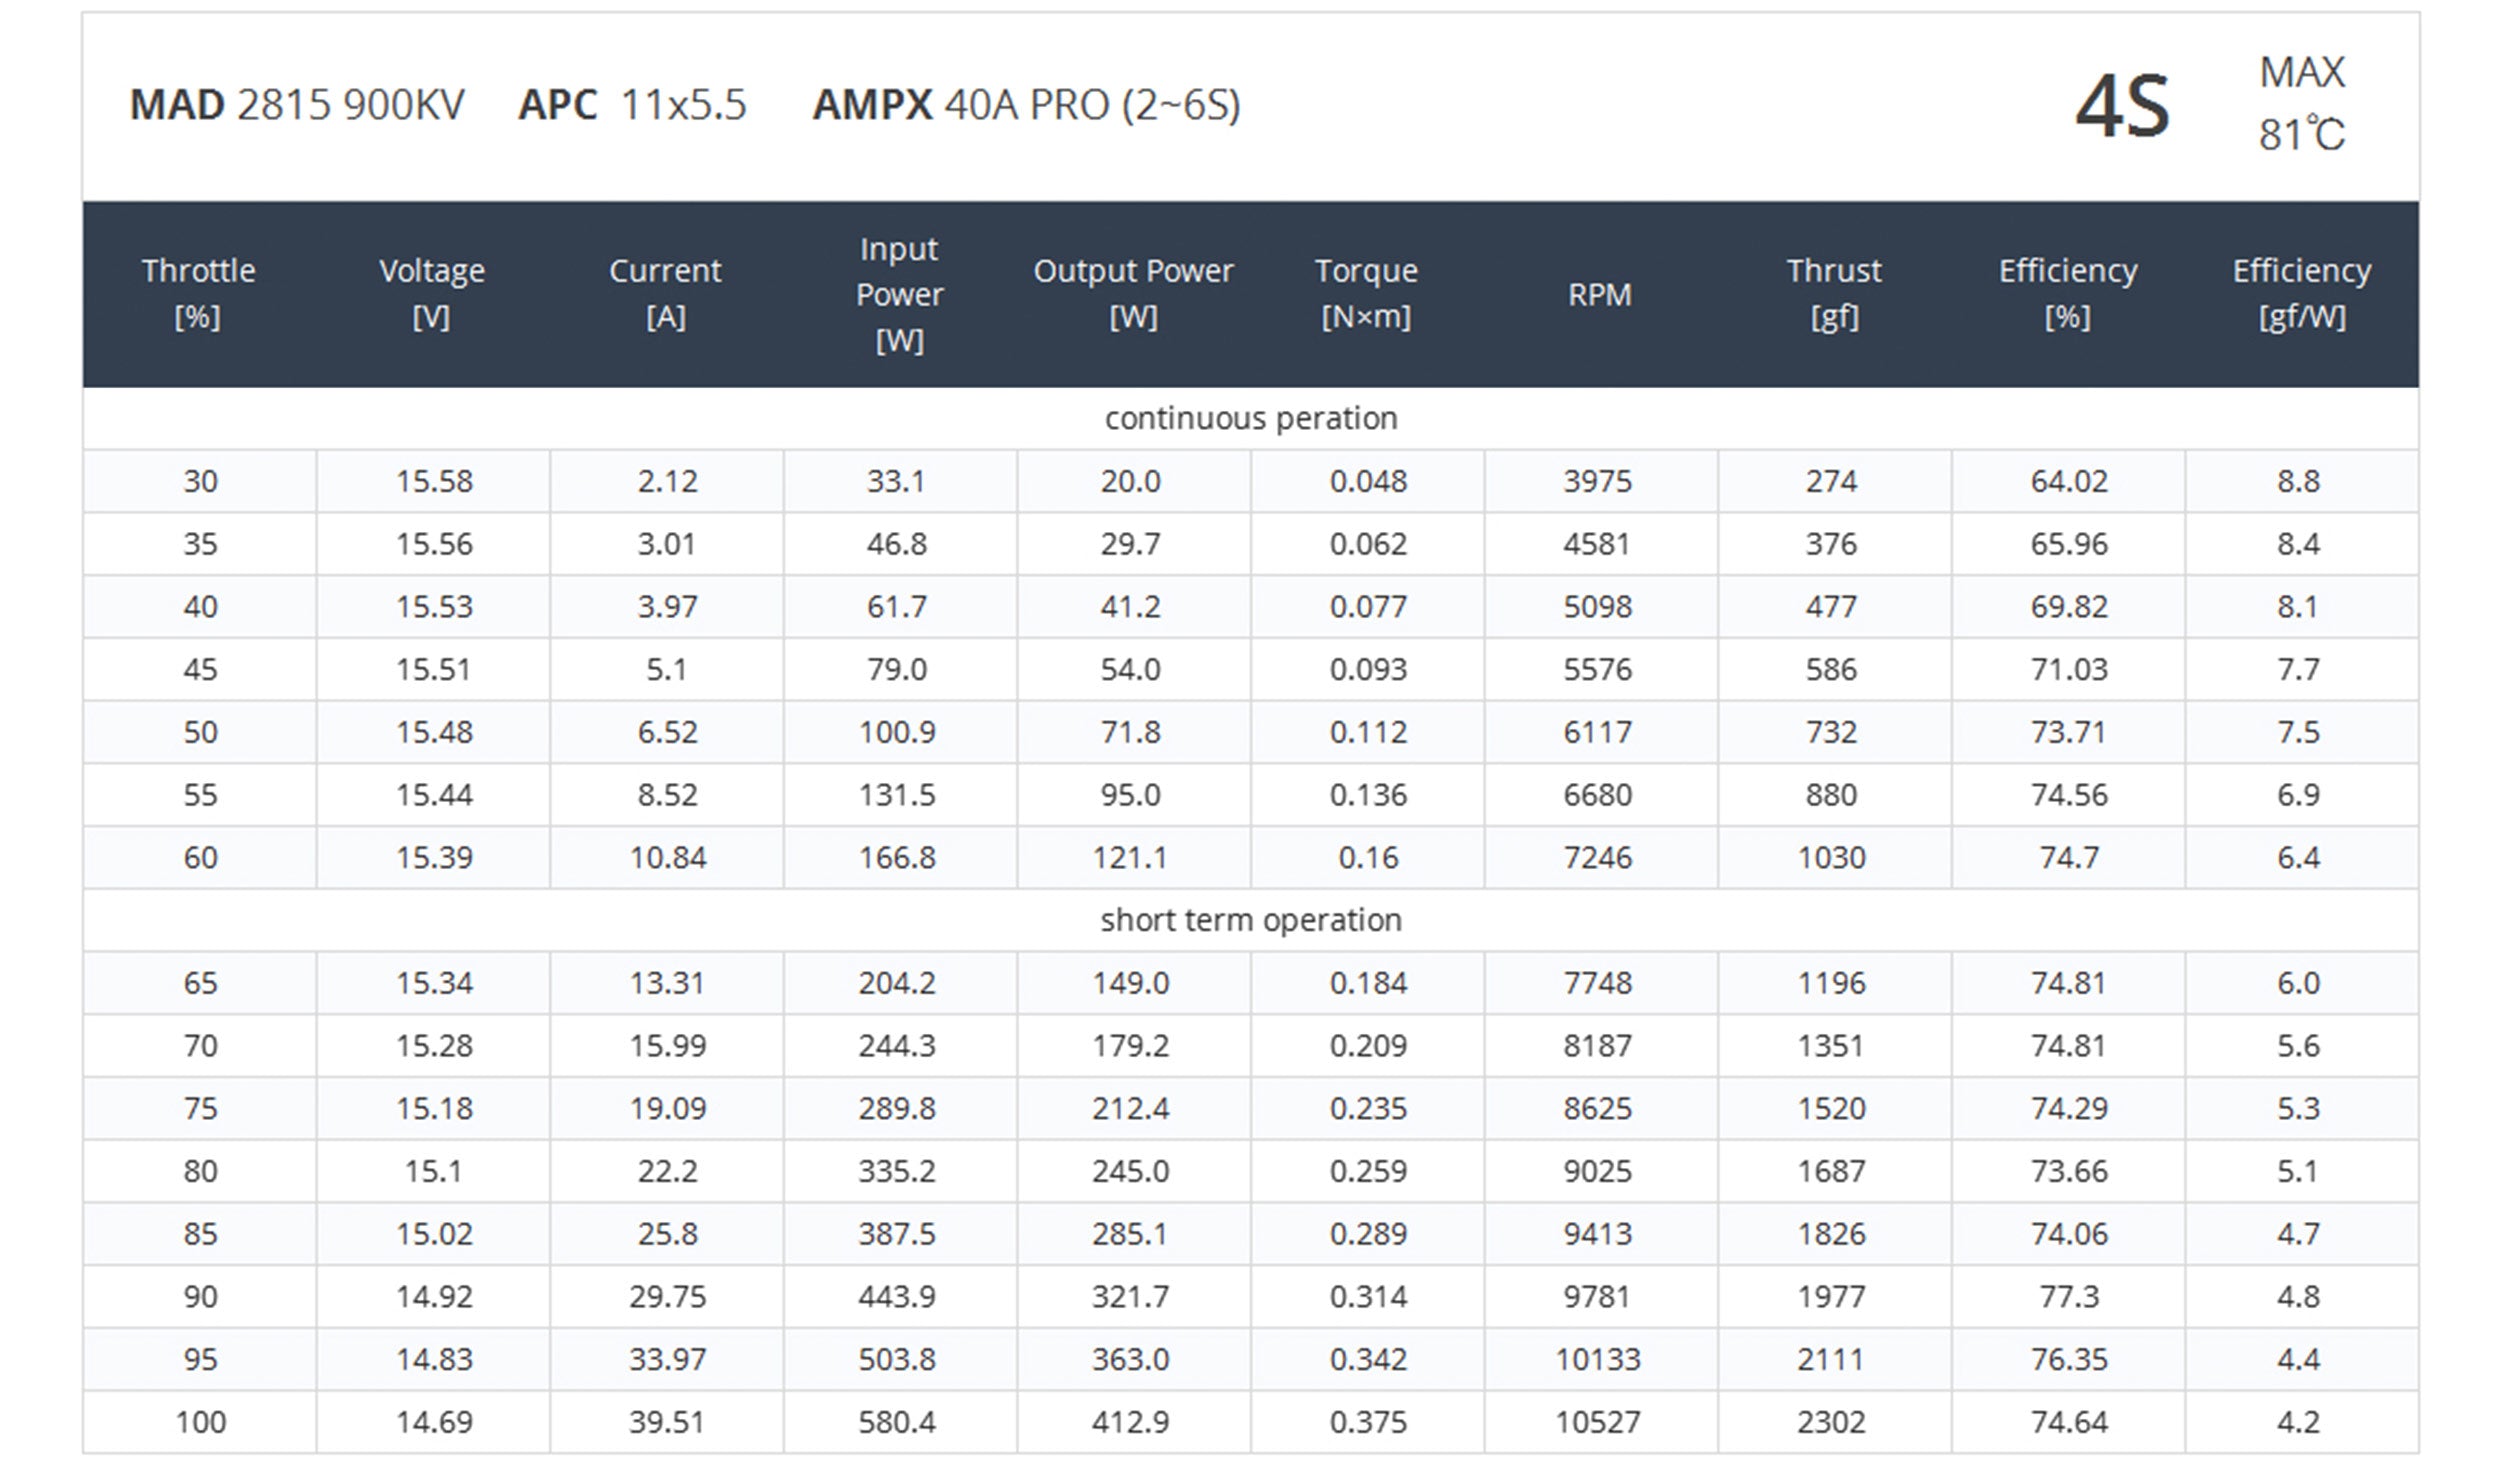
Task: Click the Efficiency [%] column header
Action: pos(2067,293)
